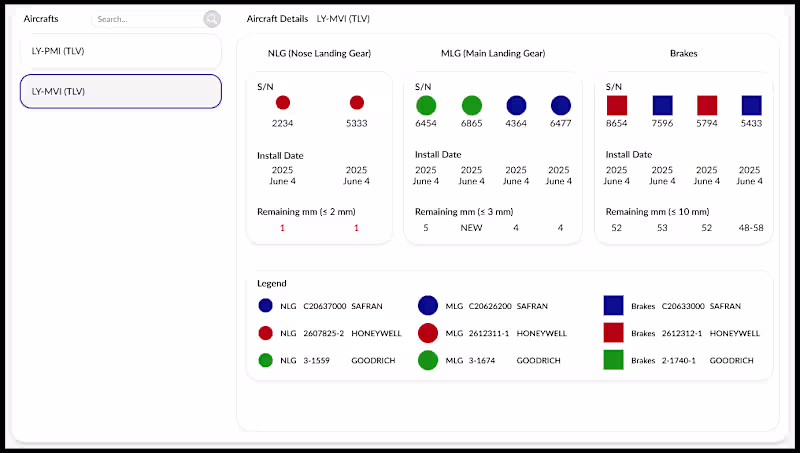Click legend red Brakes HONEYWELL square
The width and height of the screenshot is (800, 453).
(613, 333)
